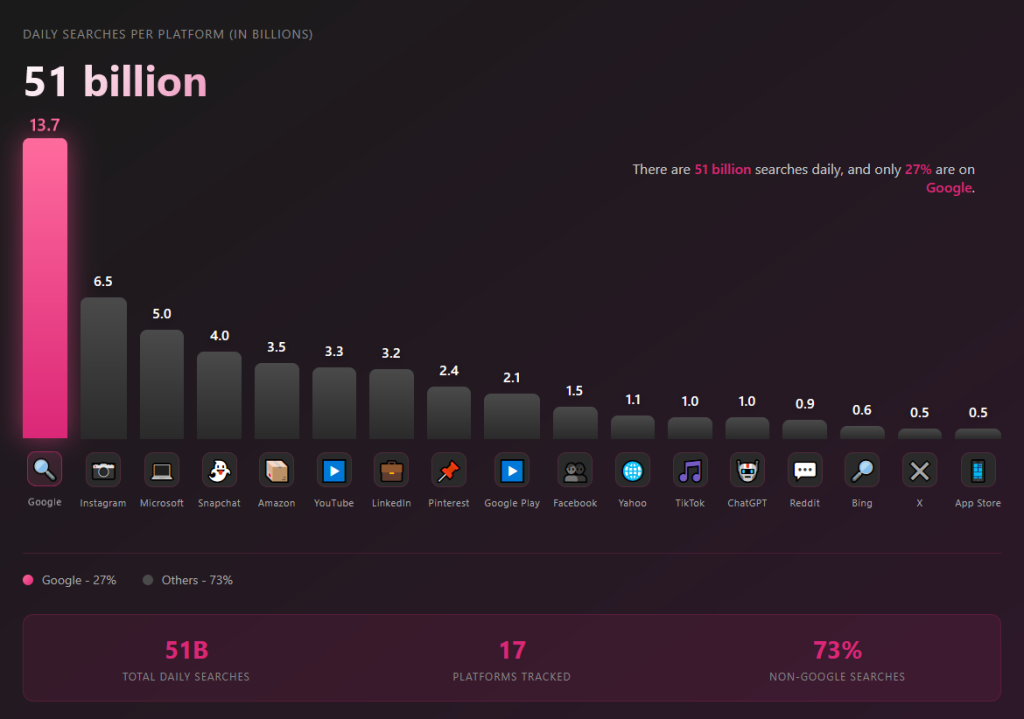Viewport: 1024px width, 719px height.
Task: Click the Facebook people icon
Action: (x=575, y=471)
